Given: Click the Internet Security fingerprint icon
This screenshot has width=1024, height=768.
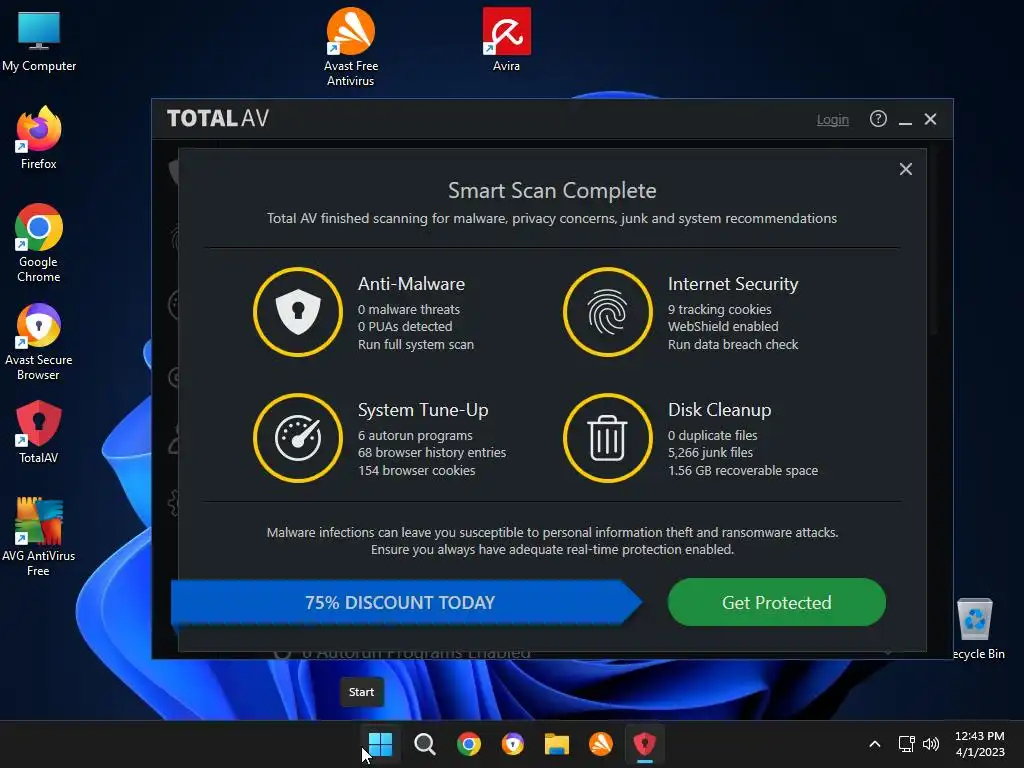Looking at the screenshot, I should click(607, 312).
